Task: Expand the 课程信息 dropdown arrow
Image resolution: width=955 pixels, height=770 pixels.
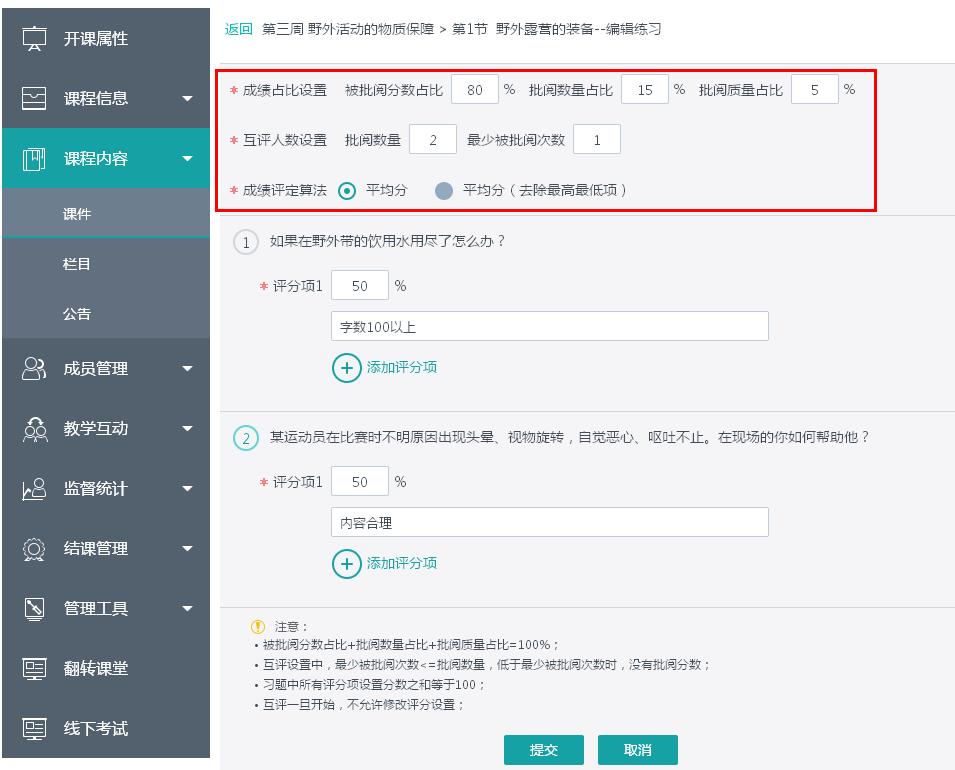Action: coord(187,99)
